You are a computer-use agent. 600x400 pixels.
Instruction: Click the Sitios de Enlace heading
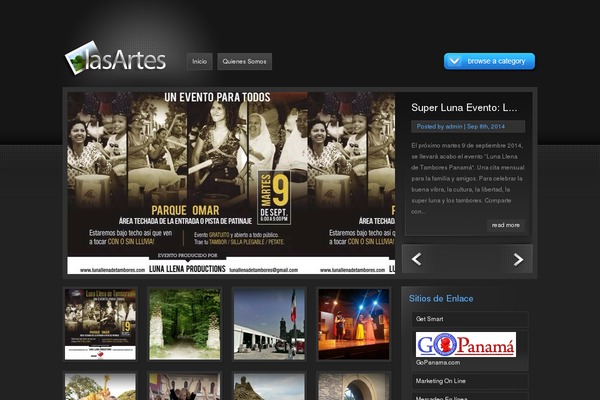(441, 299)
